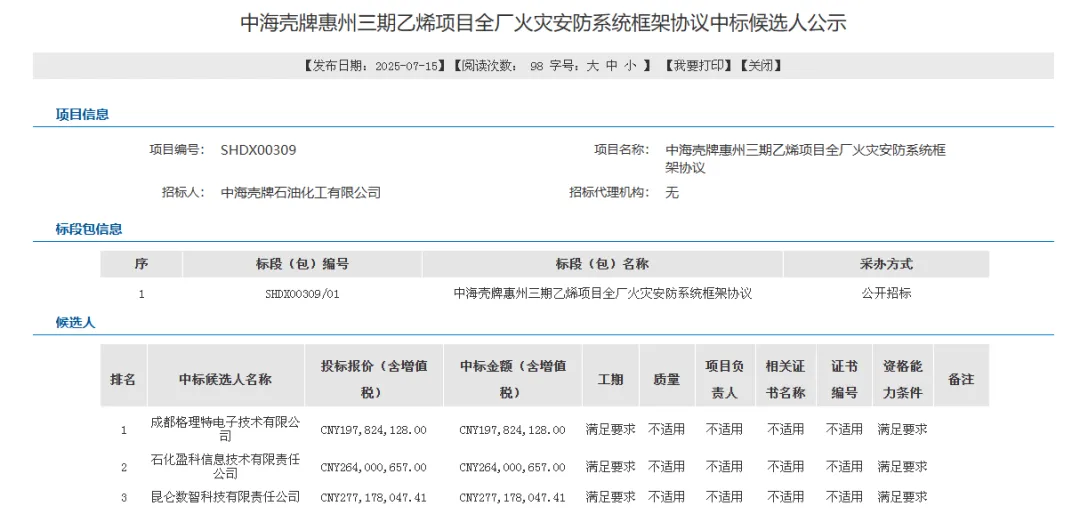Click winning amount CNY197,824,128.00 in 中标金额 column
1080x514 pixels.
[x=512, y=430]
